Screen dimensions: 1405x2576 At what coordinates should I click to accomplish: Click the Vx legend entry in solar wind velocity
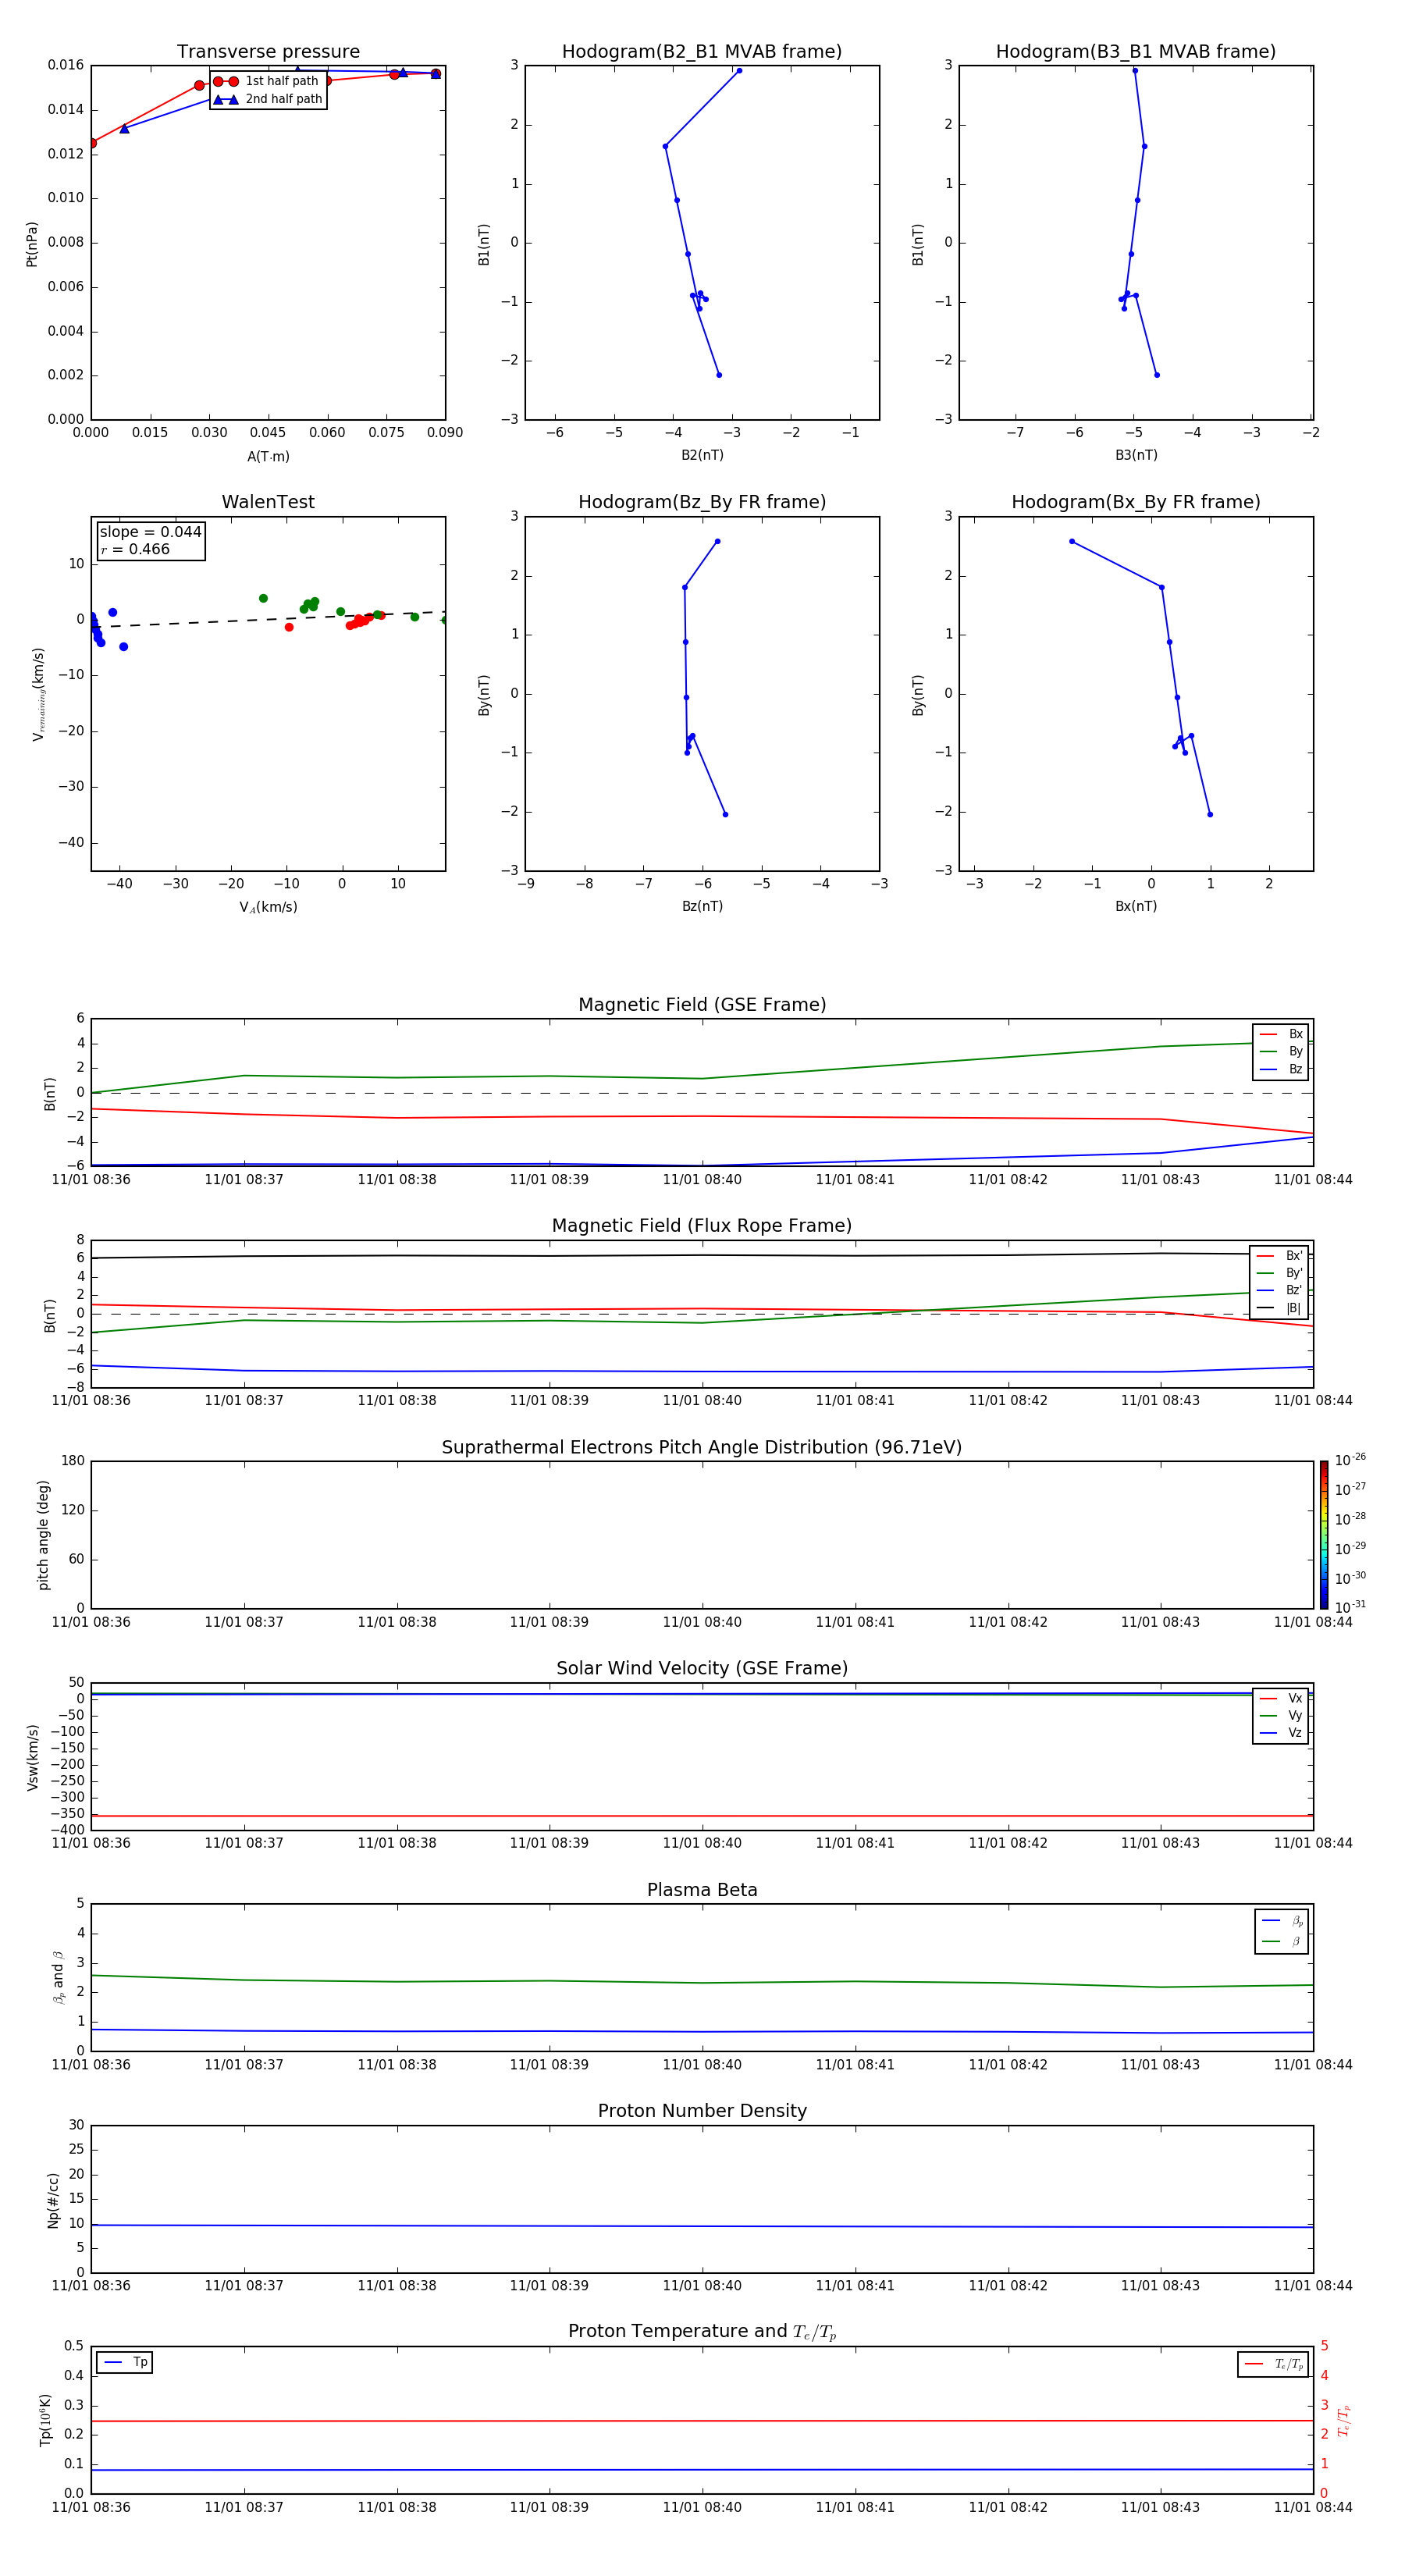[x=1281, y=1698]
